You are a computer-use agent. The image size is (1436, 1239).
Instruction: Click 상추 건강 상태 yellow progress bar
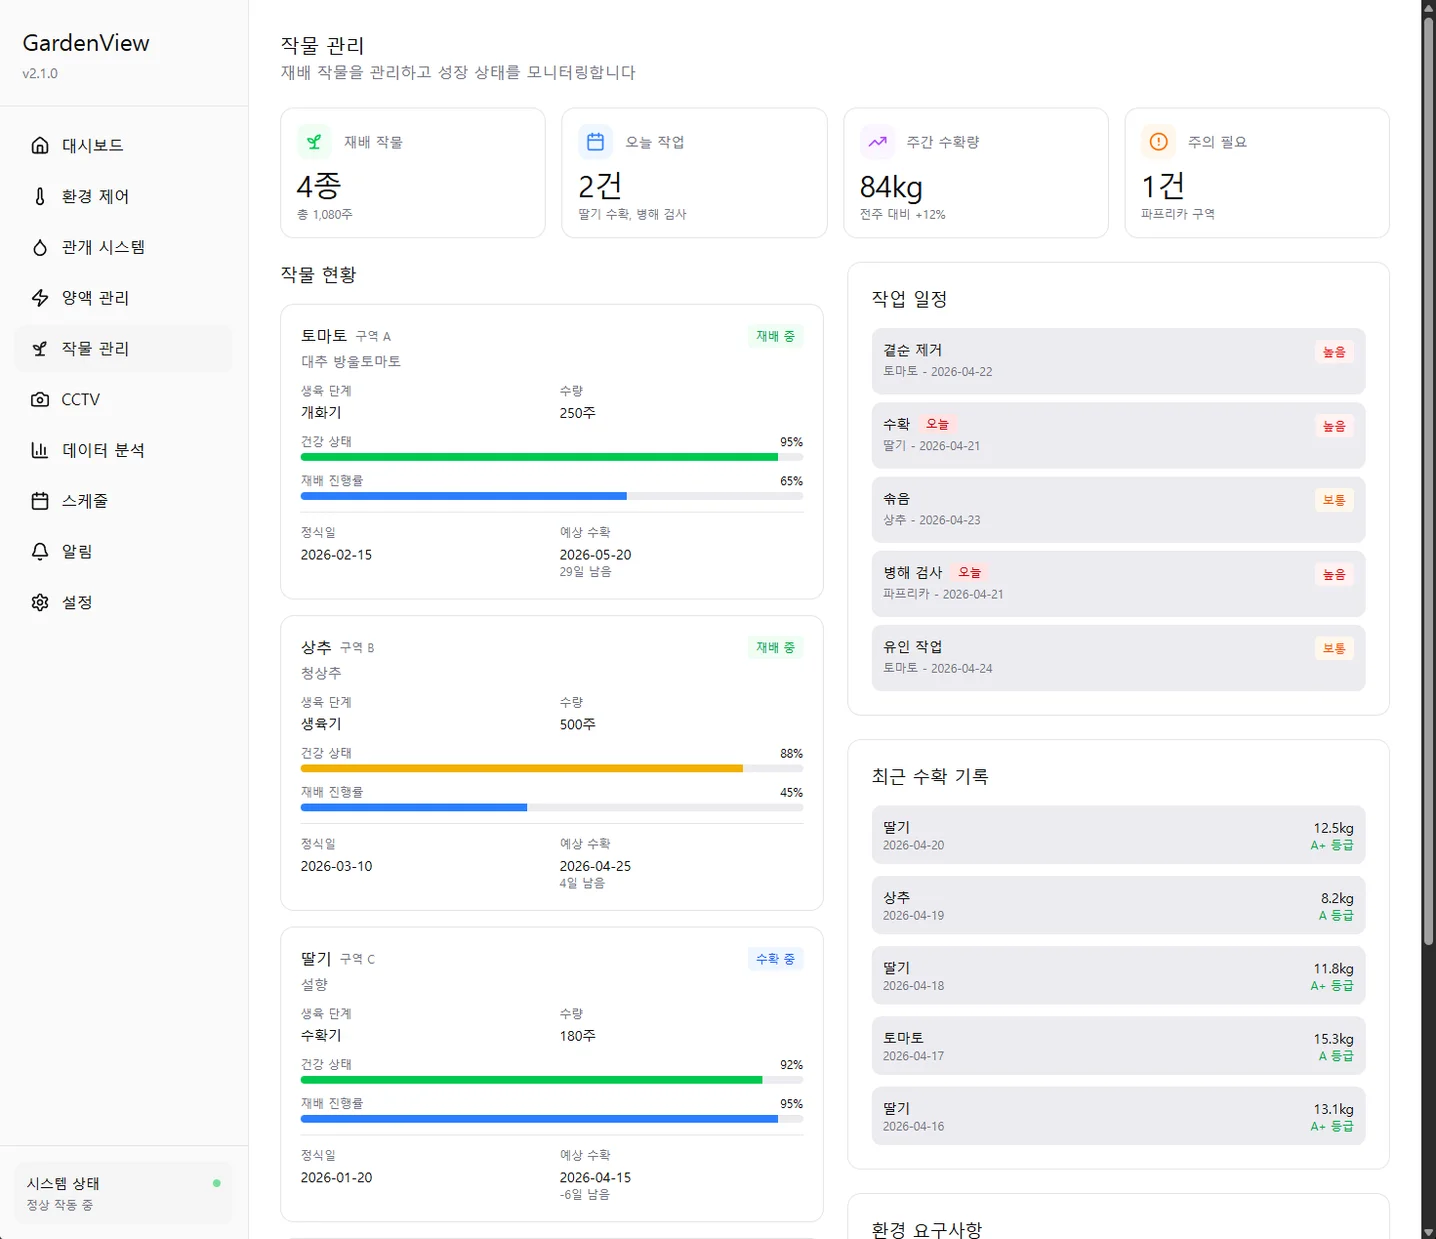[x=552, y=768]
